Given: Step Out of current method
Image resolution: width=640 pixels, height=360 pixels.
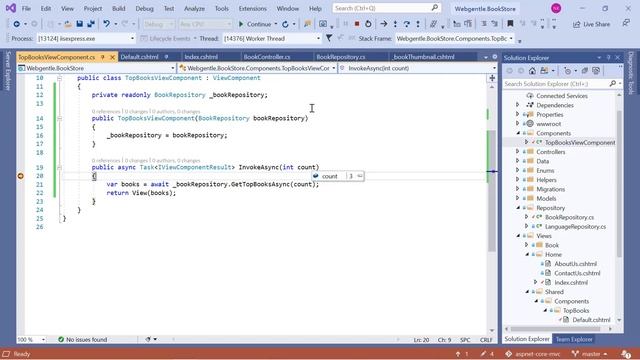Looking at the screenshot, I should click(x=418, y=24).
